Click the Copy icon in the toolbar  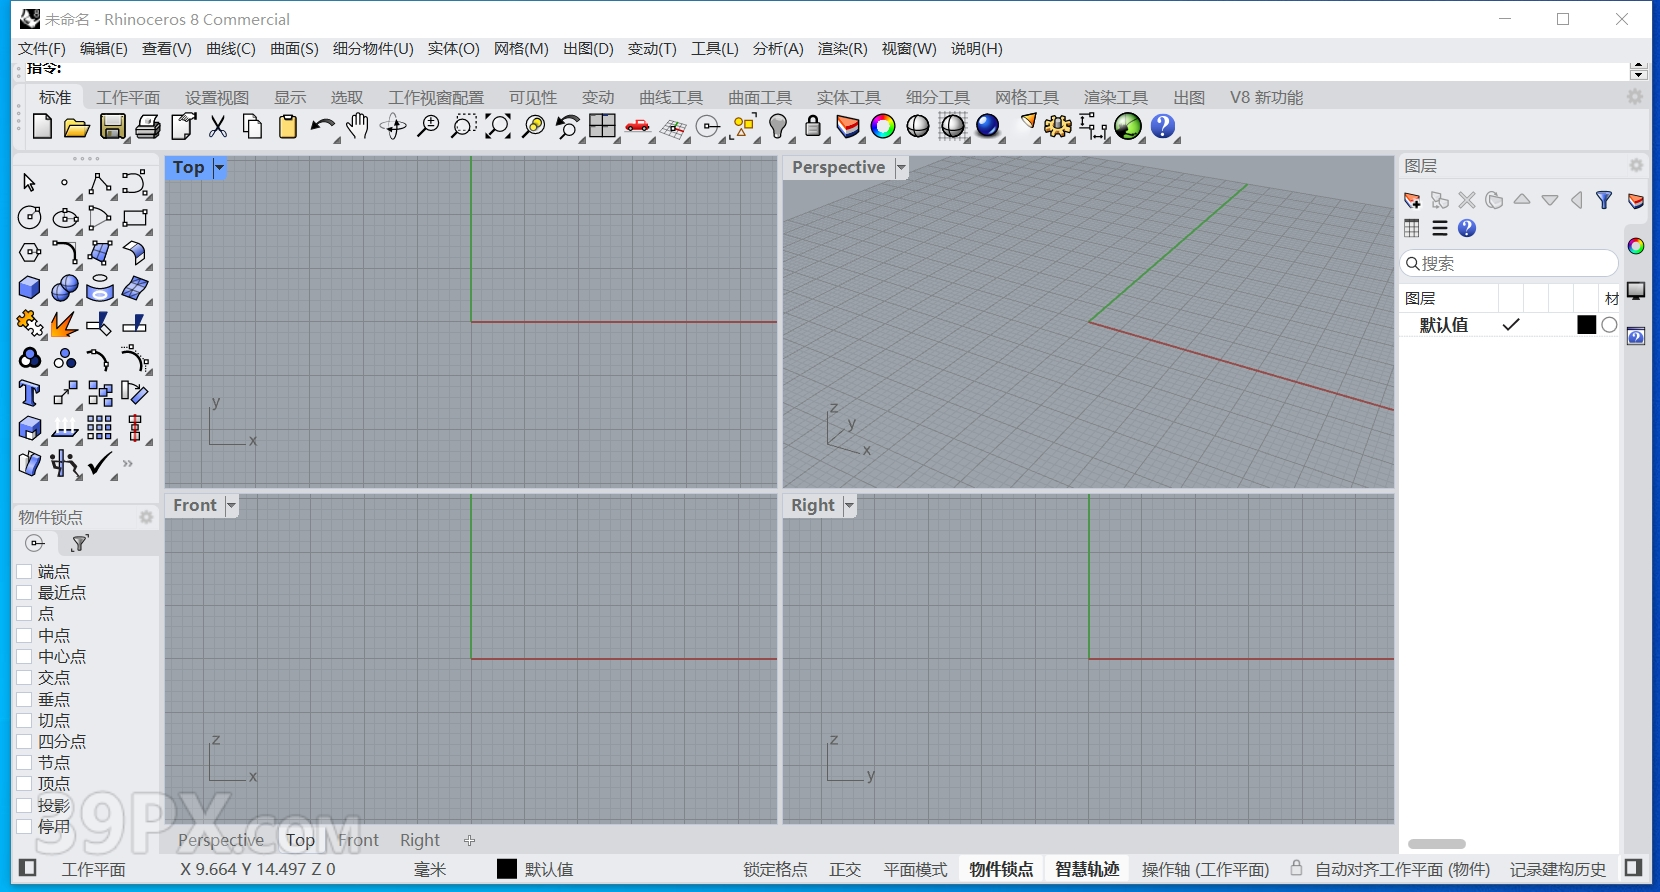[253, 126]
